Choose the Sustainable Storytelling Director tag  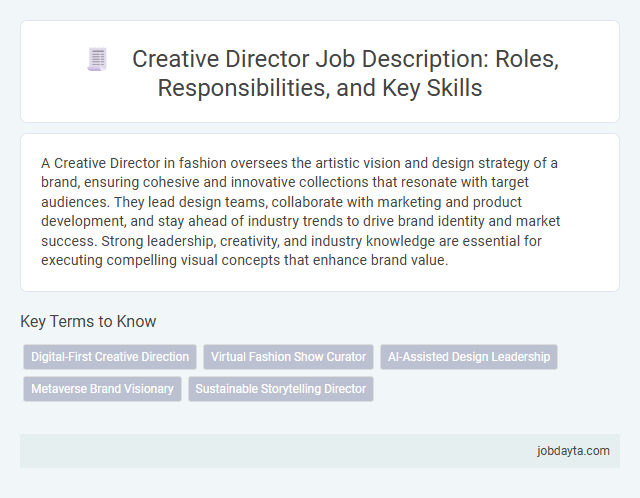pyautogui.click(x=280, y=389)
